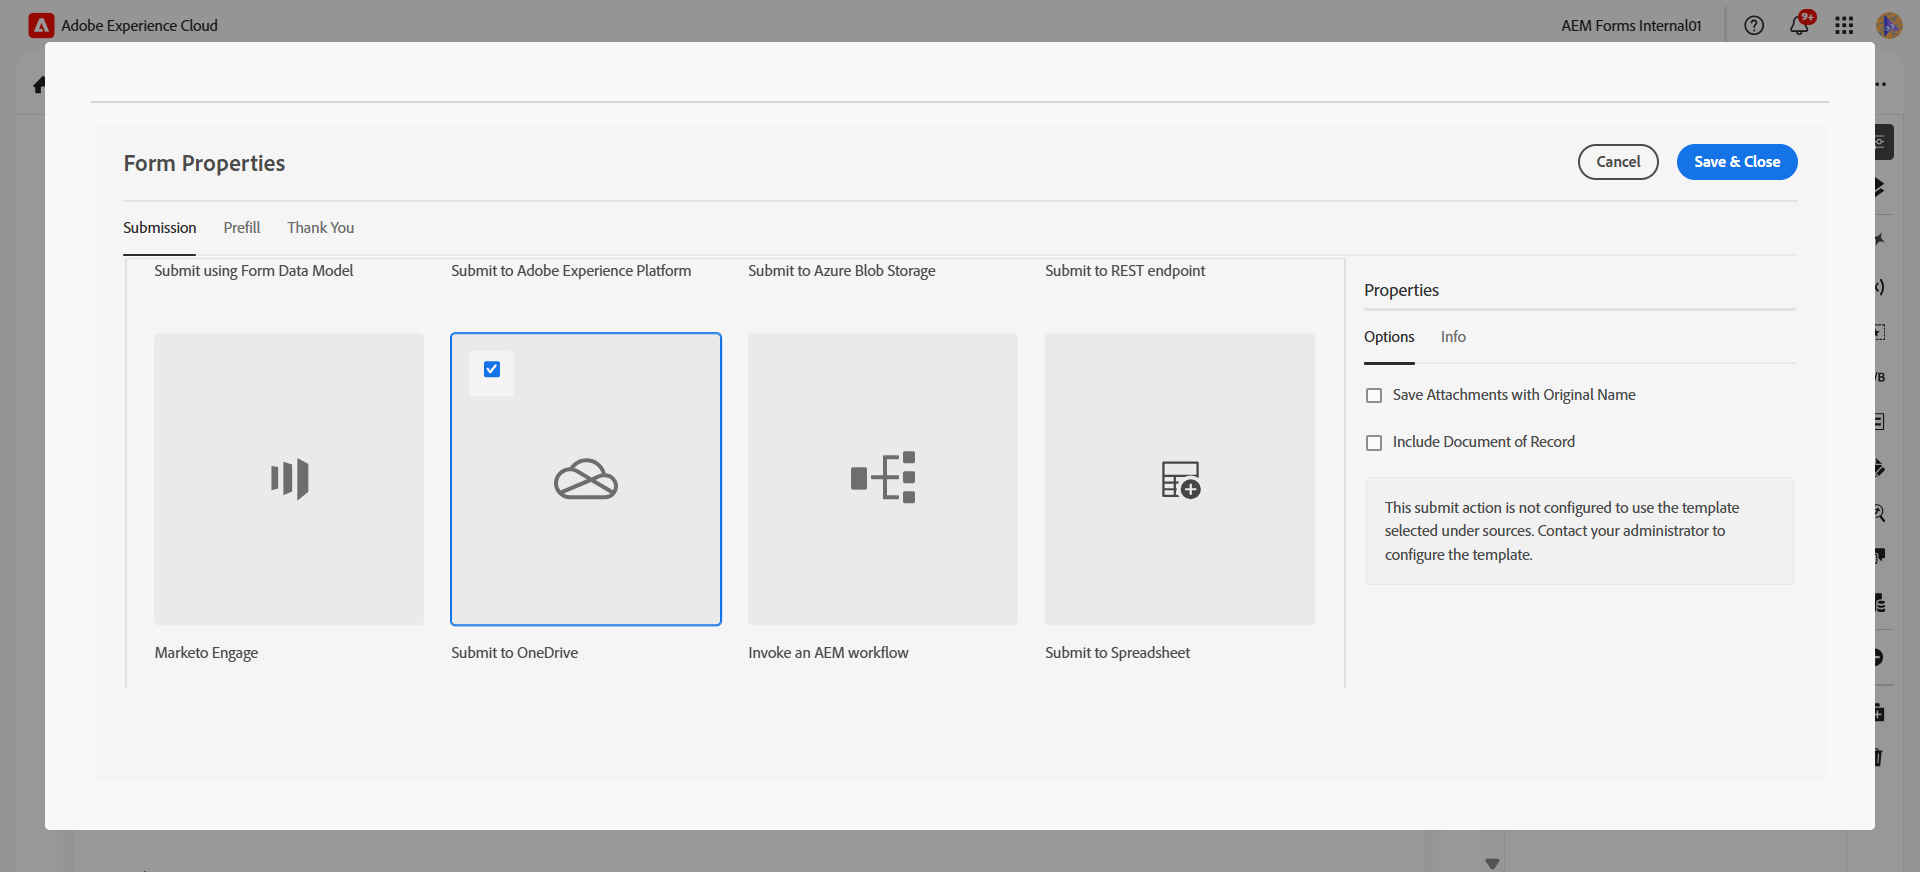
Task: Click the Submit to OneDrive label
Action: tap(515, 653)
